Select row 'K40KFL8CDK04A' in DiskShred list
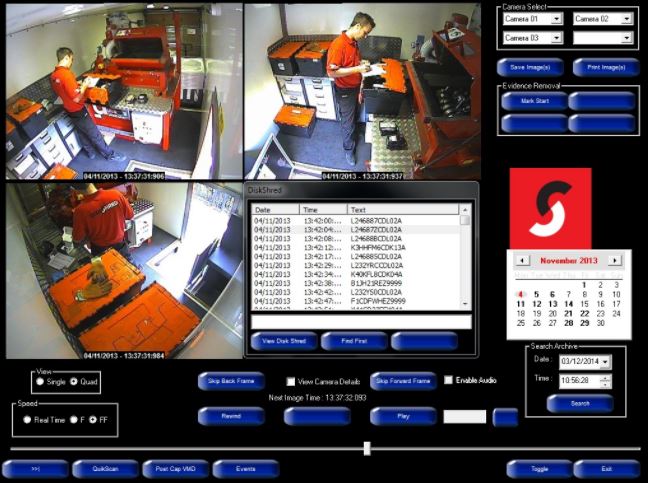 click(356, 274)
